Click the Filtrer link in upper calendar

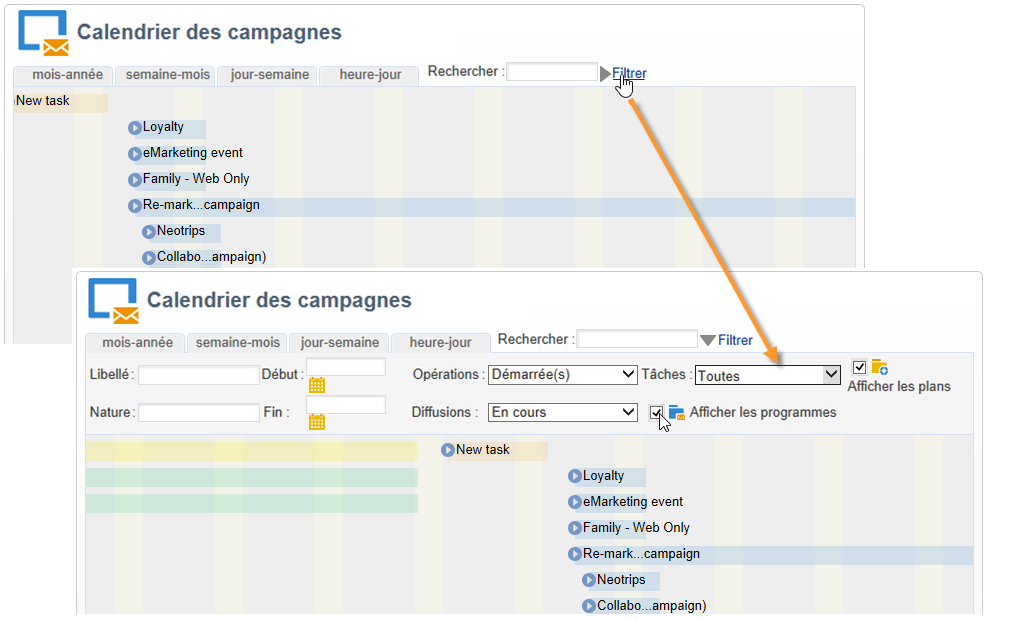[x=629, y=73]
